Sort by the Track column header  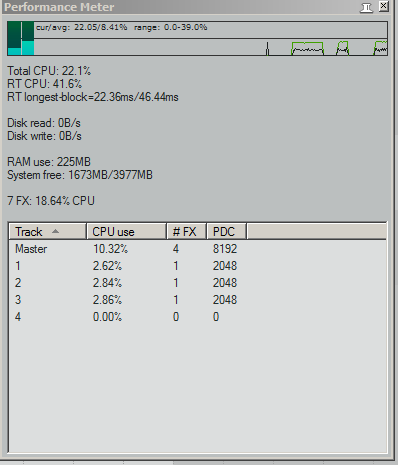(x=47, y=231)
